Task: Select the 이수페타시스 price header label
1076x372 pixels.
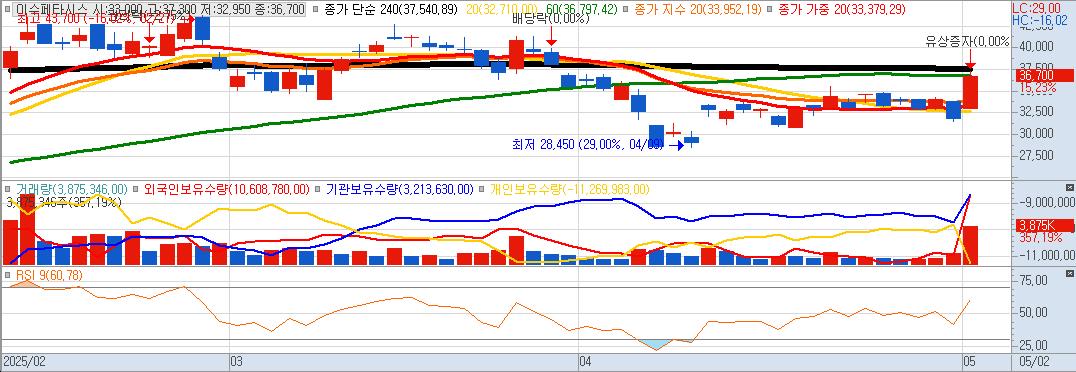Action: point(159,9)
